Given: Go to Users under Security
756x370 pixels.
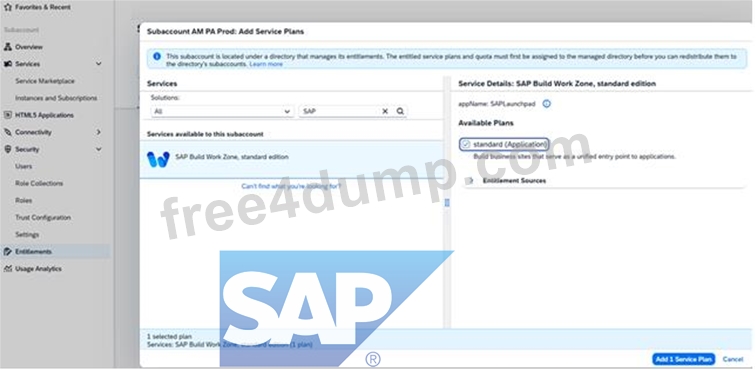Looking at the screenshot, I should coord(24,166).
